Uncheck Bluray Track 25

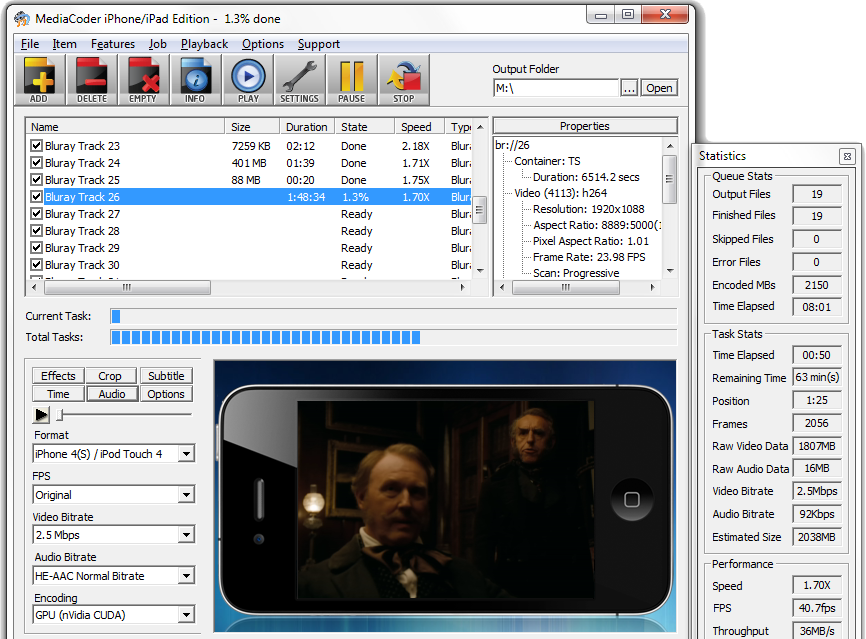pos(36,180)
